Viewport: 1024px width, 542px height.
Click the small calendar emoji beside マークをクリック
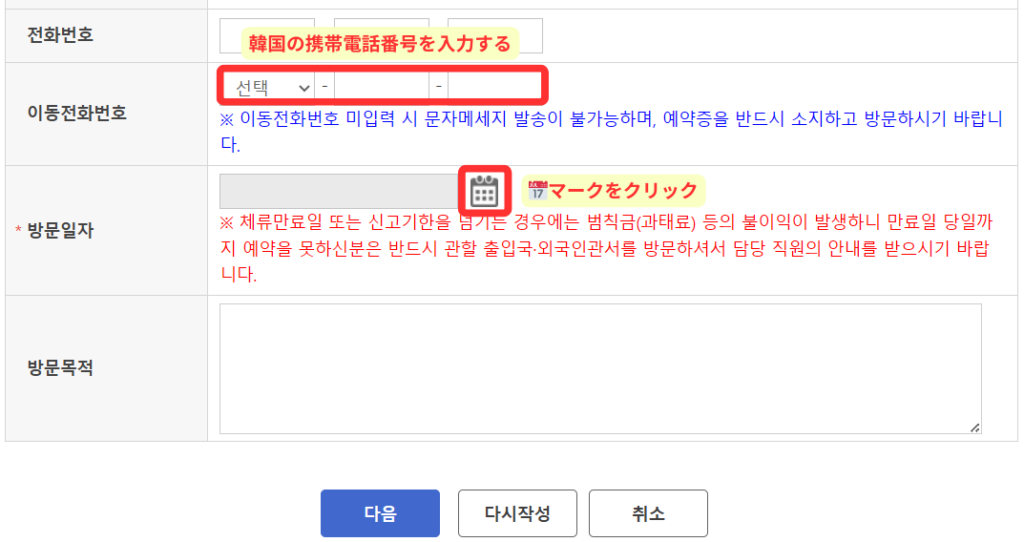537,191
